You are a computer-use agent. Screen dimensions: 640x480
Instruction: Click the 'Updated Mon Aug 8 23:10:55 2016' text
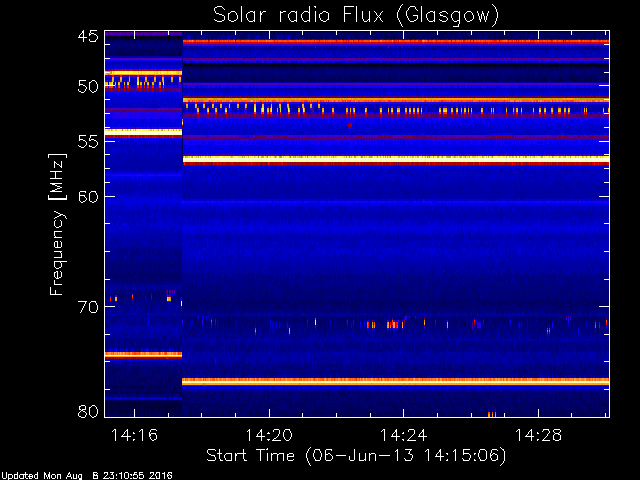(87, 476)
